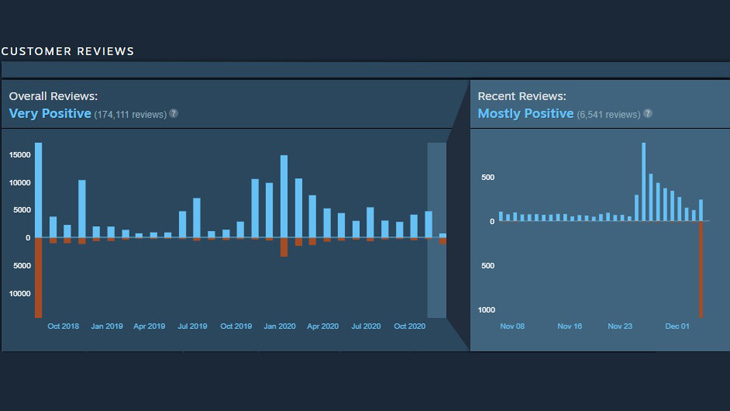Click the Nov 08 axis label
This screenshot has height=411, width=730.
click(512, 326)
